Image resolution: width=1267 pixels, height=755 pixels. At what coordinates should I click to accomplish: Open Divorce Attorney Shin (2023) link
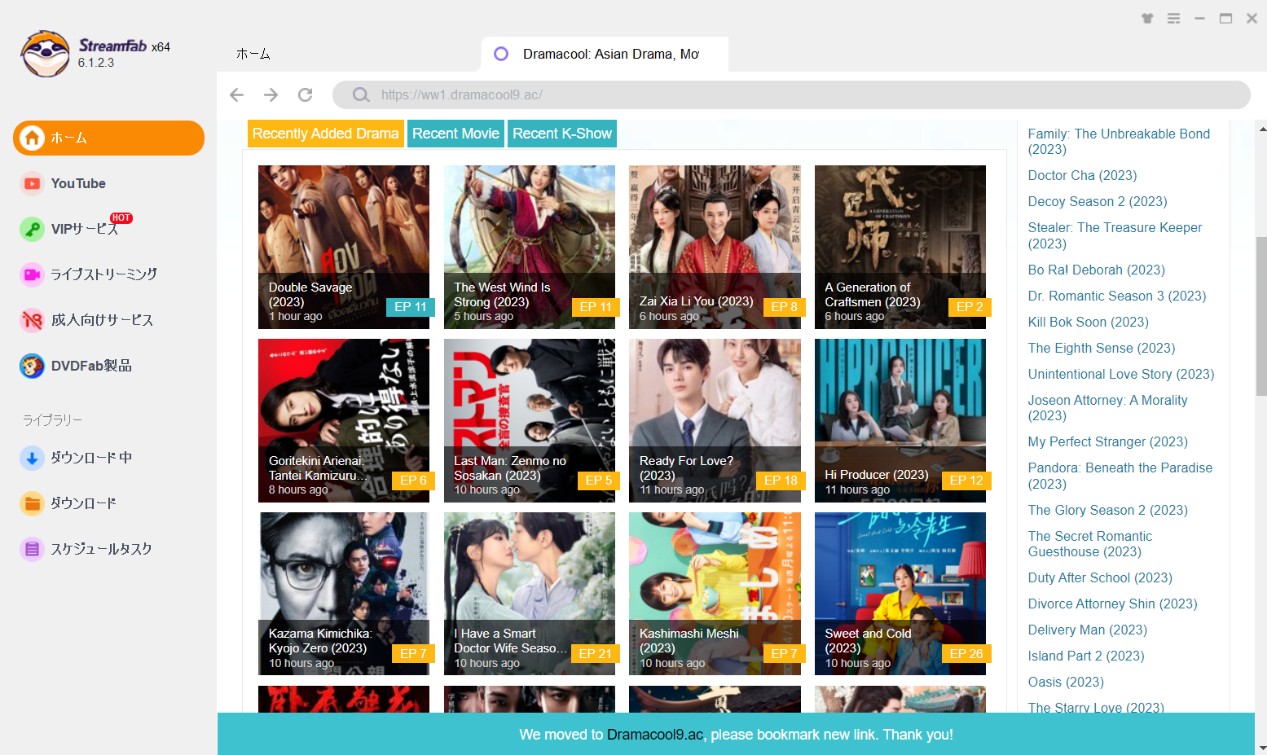tap(1112, 604)
